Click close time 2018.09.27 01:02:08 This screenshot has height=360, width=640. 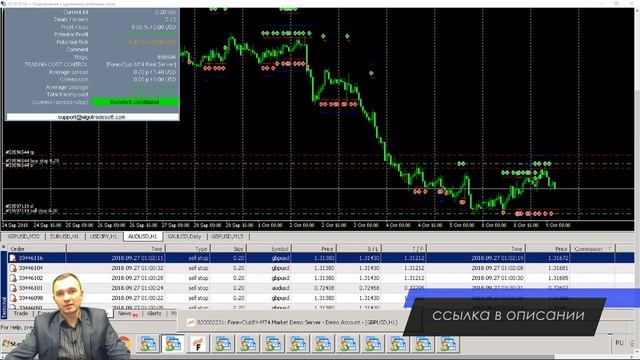pyautogui.click(x=497, y=268)
